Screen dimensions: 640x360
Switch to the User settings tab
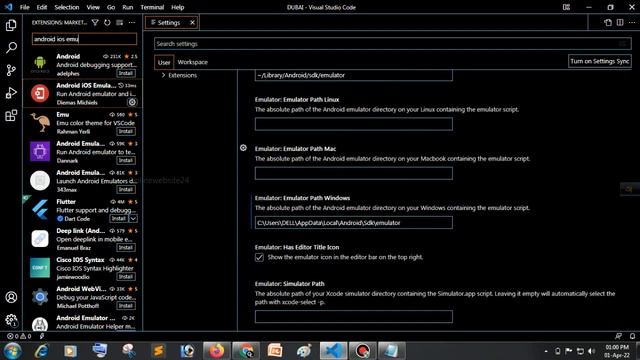point(164,62)
